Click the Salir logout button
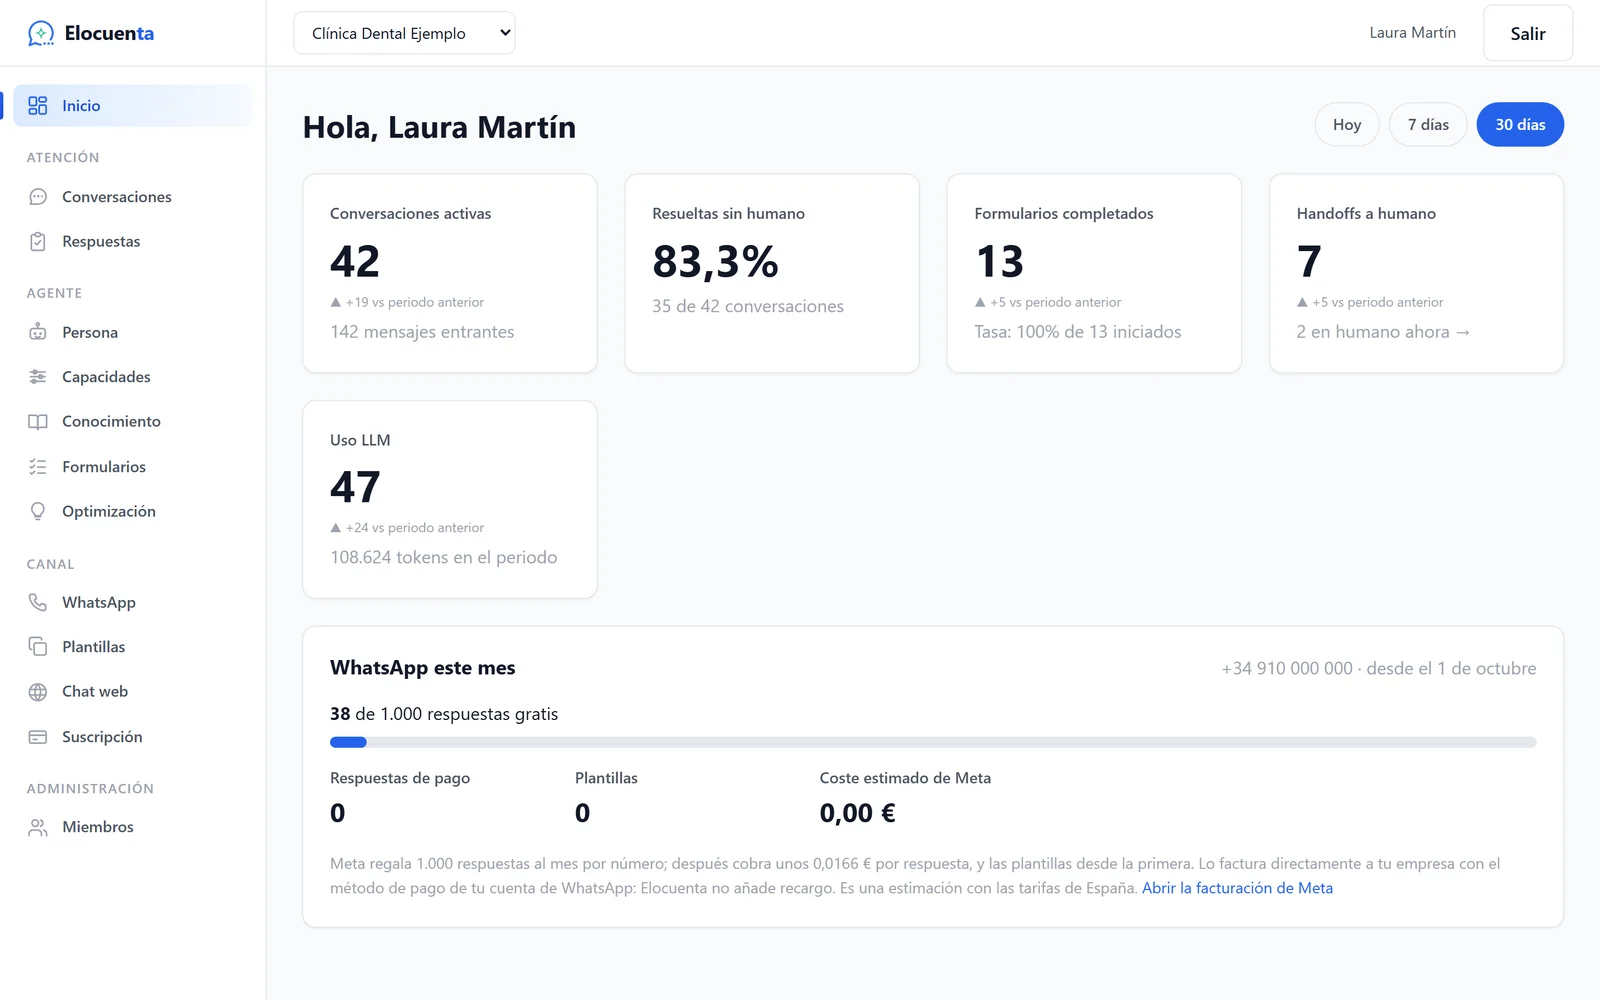Screen dimensions: 1600x1000 click(1528, 33)
